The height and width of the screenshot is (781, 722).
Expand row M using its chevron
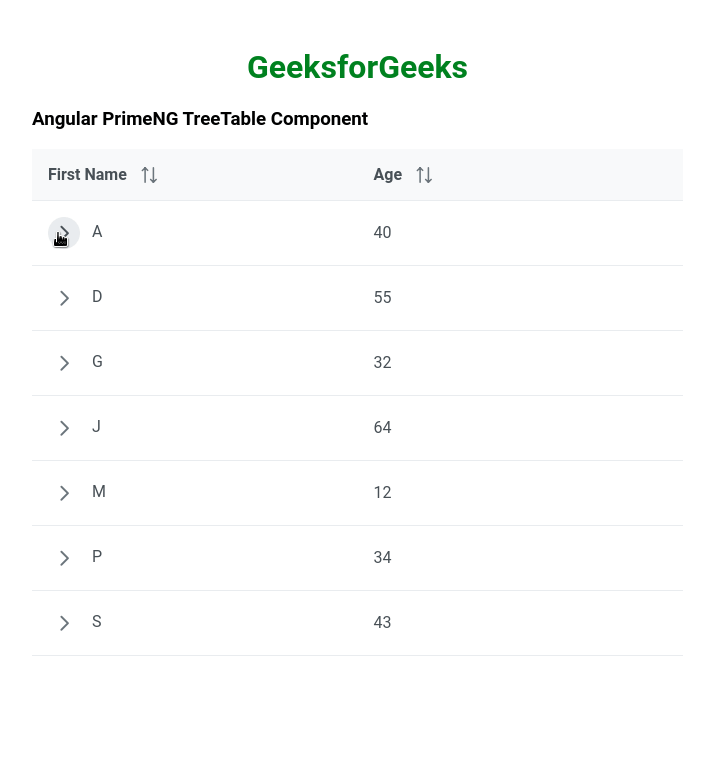pos(64,493)
